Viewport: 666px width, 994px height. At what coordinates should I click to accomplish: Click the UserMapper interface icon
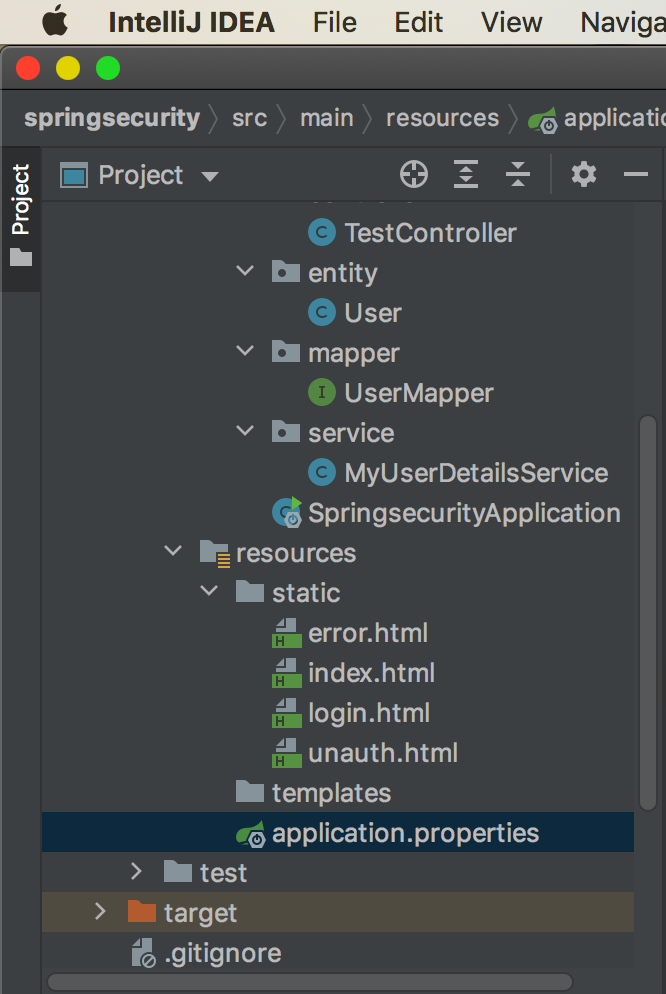click(x=322, y=392)
